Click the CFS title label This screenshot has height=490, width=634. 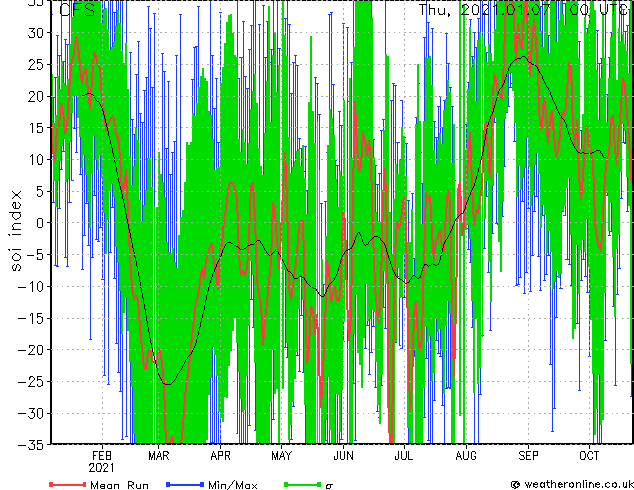(x=77, y=10)
